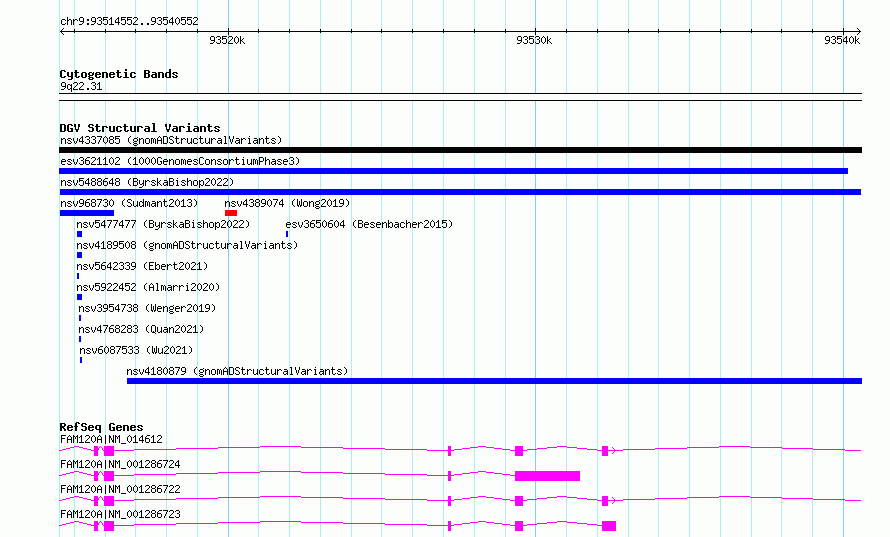The height and width of the screenshot is (537, 890).
Task: Click the chr9:93514552..93540552 coordinate label
Action: 129,22
